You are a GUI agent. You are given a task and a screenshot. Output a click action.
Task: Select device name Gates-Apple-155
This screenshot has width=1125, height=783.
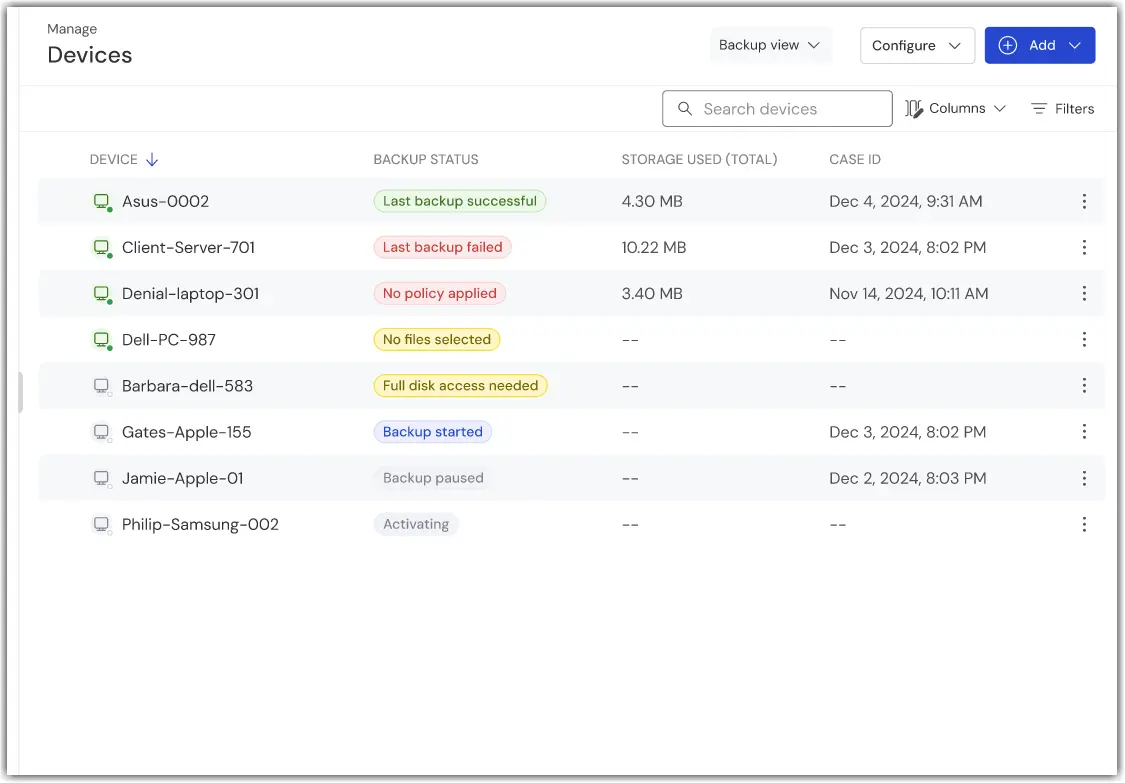pyautogui.click(x=187, y=432)
